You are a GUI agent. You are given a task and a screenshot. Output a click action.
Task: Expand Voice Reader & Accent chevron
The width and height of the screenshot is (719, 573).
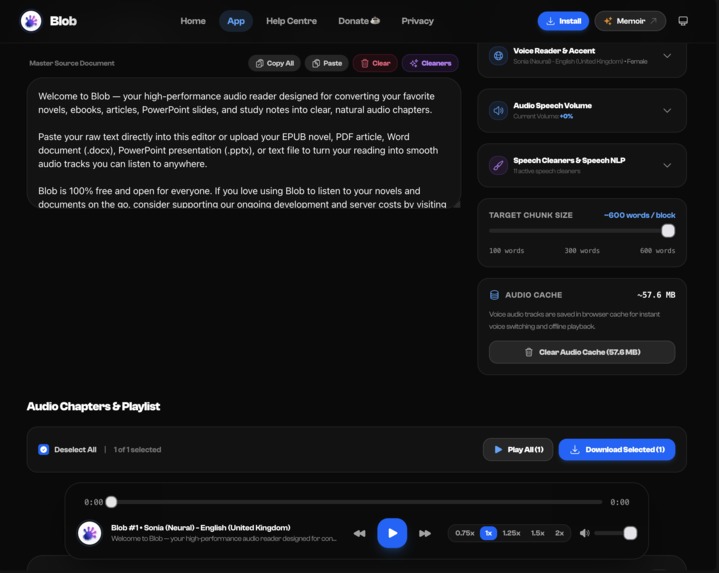tap(667, 56)
